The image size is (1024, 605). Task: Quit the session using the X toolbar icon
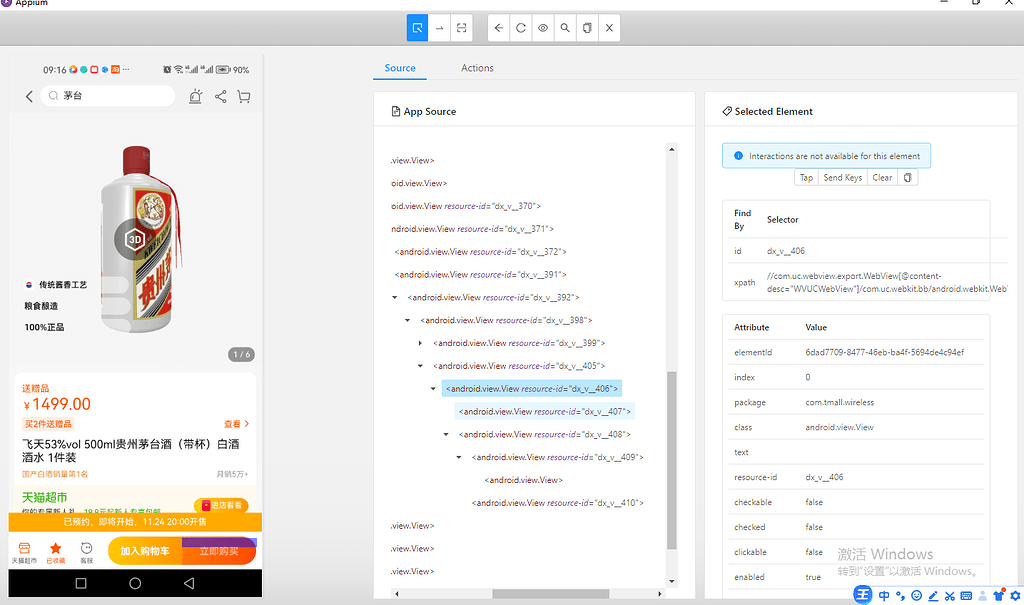(609, 28)
